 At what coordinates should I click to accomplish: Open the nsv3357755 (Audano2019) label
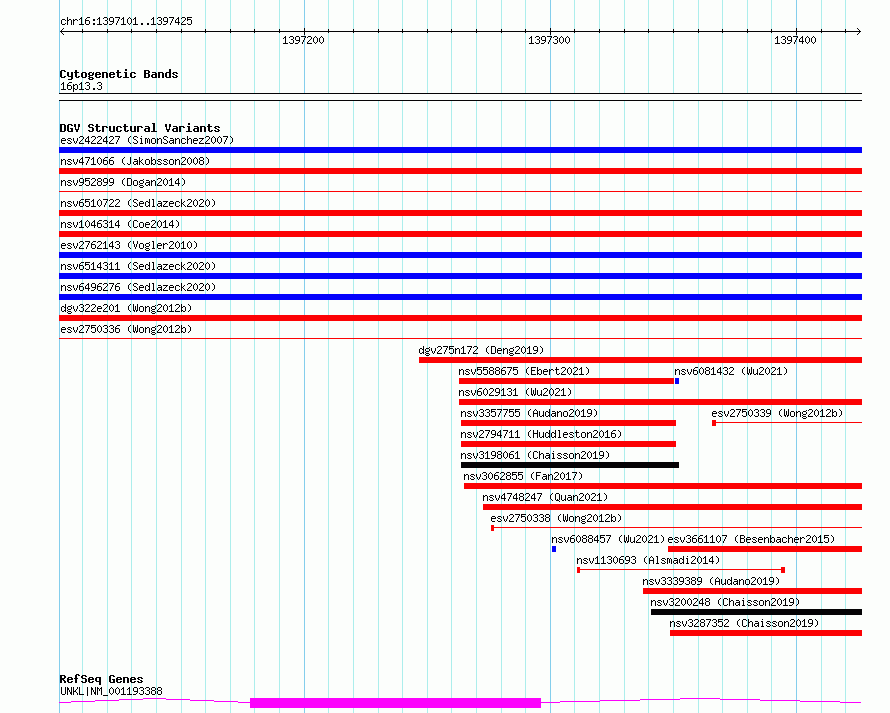pos(529,413)
